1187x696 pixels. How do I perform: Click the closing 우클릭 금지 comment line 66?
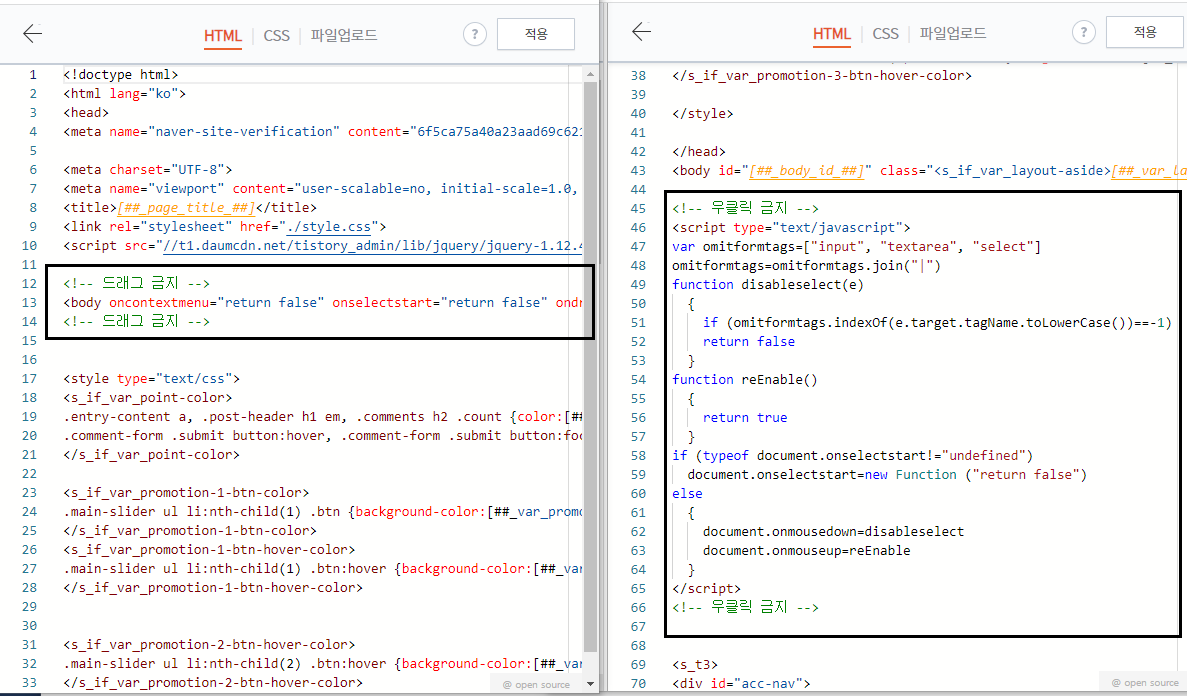746,607
